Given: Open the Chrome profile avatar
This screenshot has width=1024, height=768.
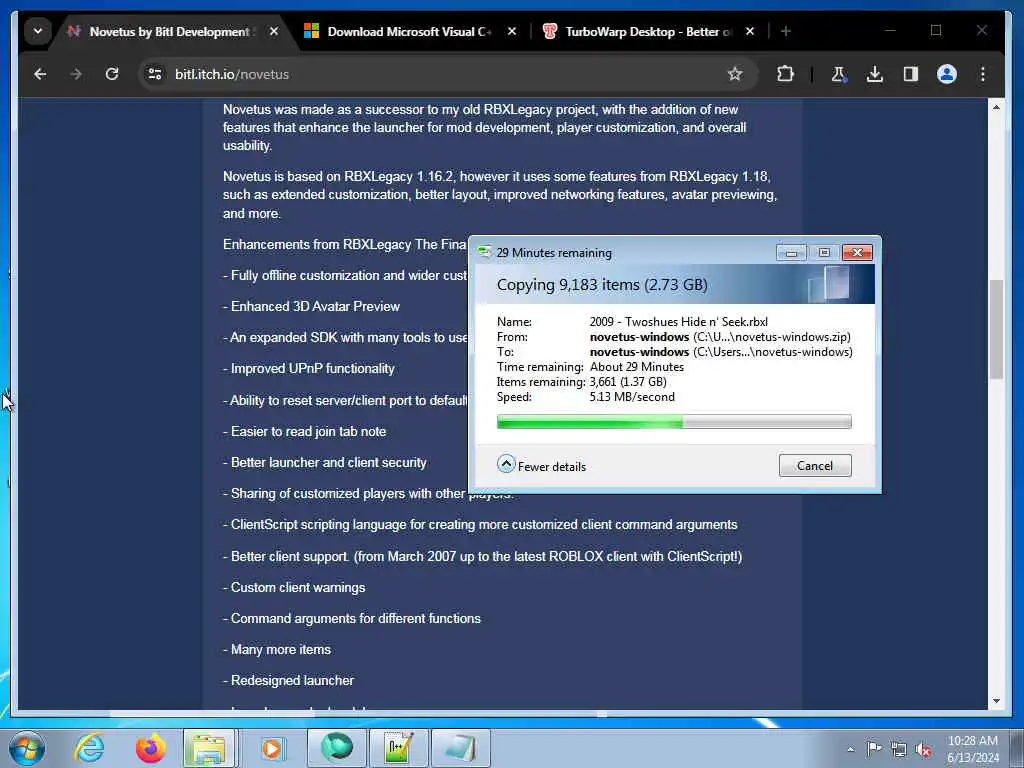Looking at the screenshot, I should tap(946, 74).
